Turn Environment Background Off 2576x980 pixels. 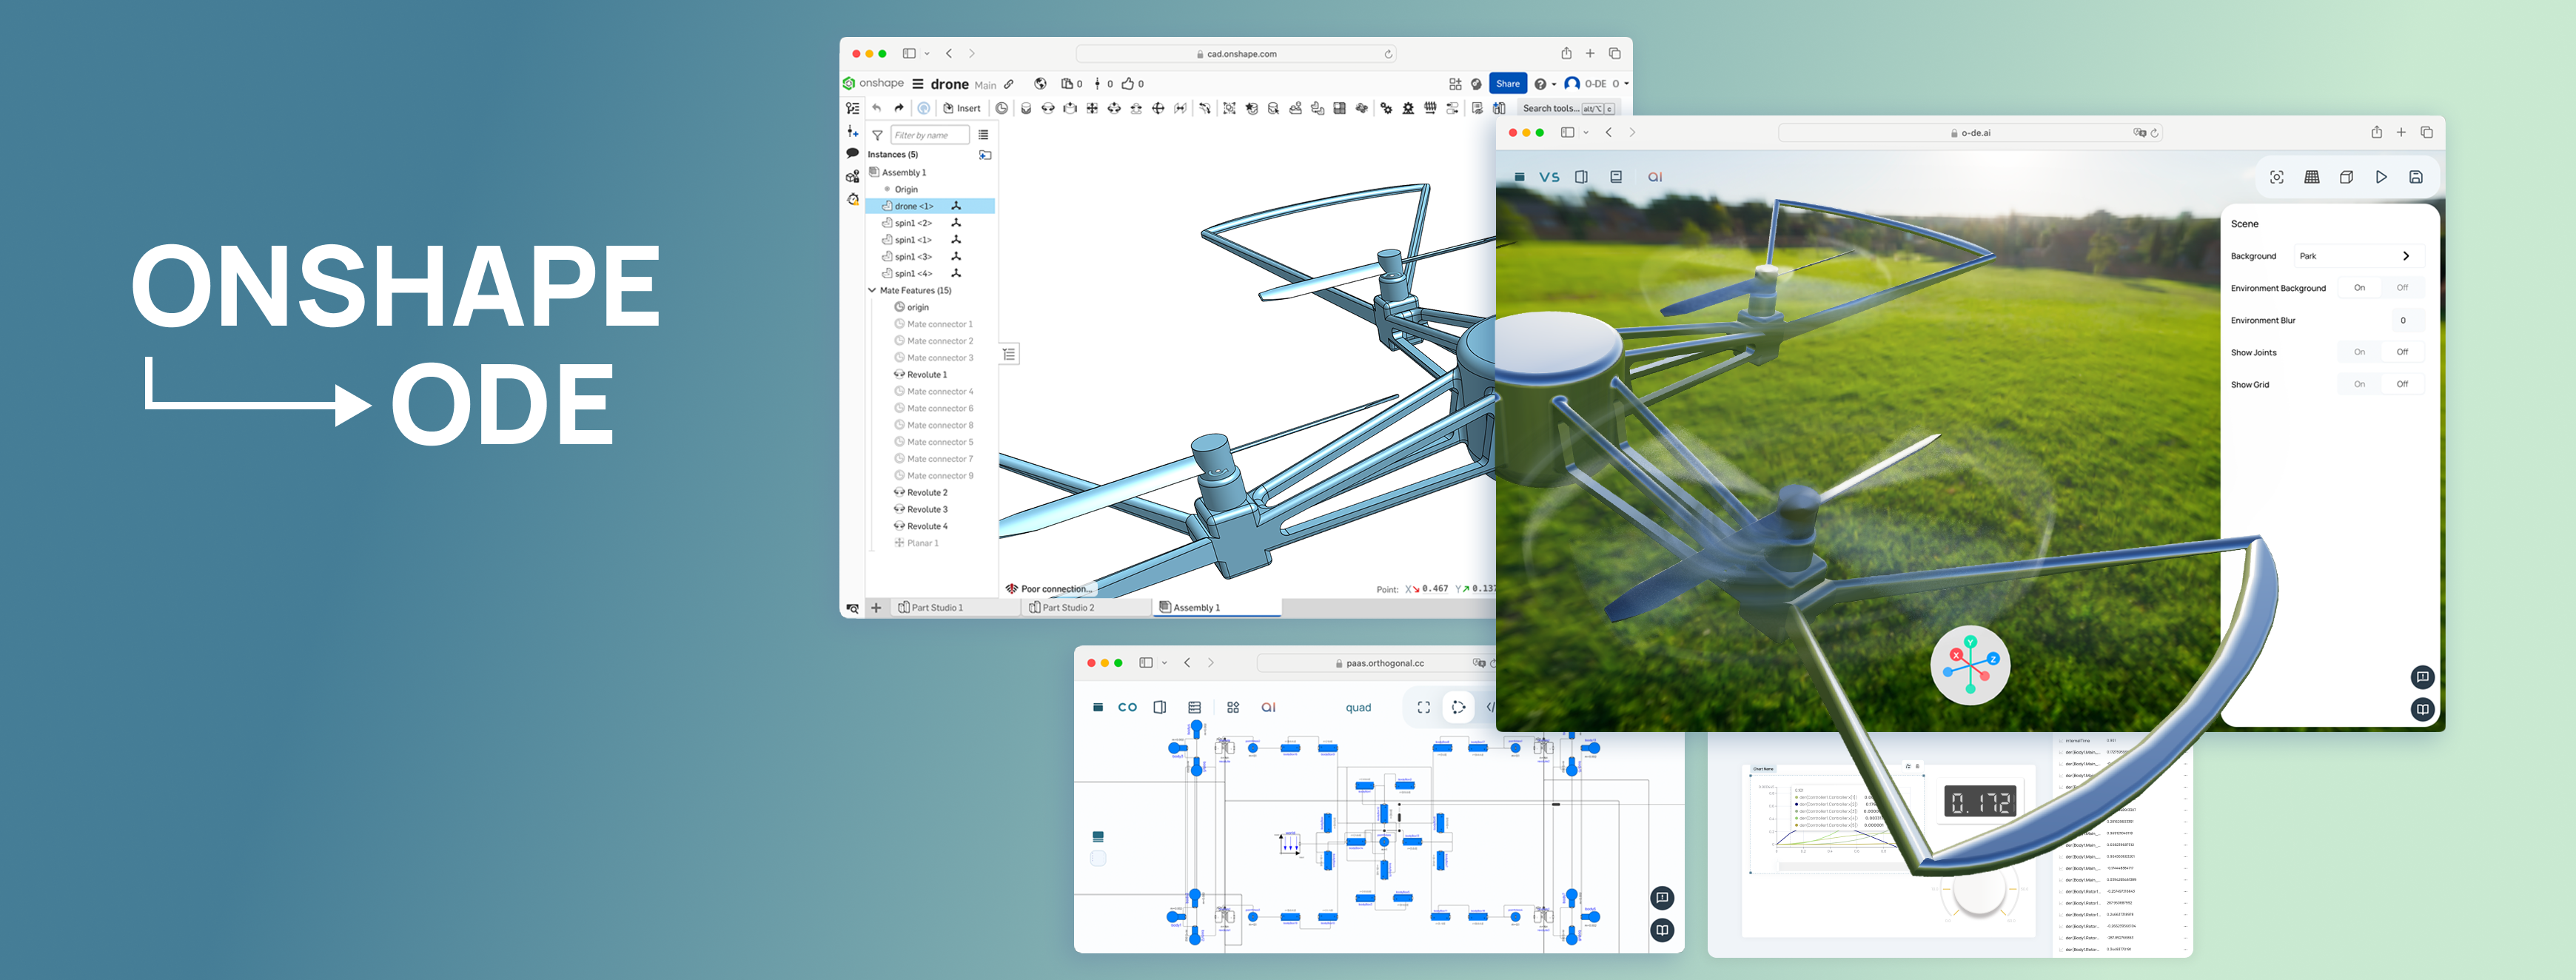click(2402, 288)
